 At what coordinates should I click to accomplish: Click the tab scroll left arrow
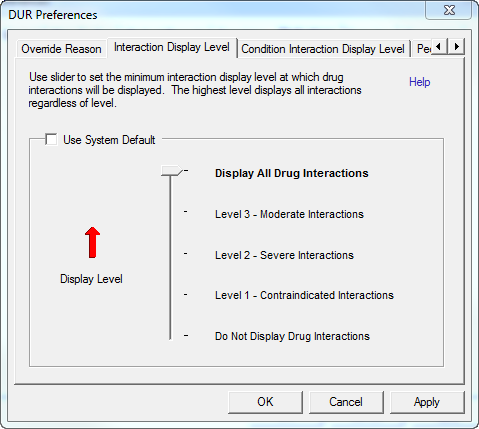click(x=440, y=46)
